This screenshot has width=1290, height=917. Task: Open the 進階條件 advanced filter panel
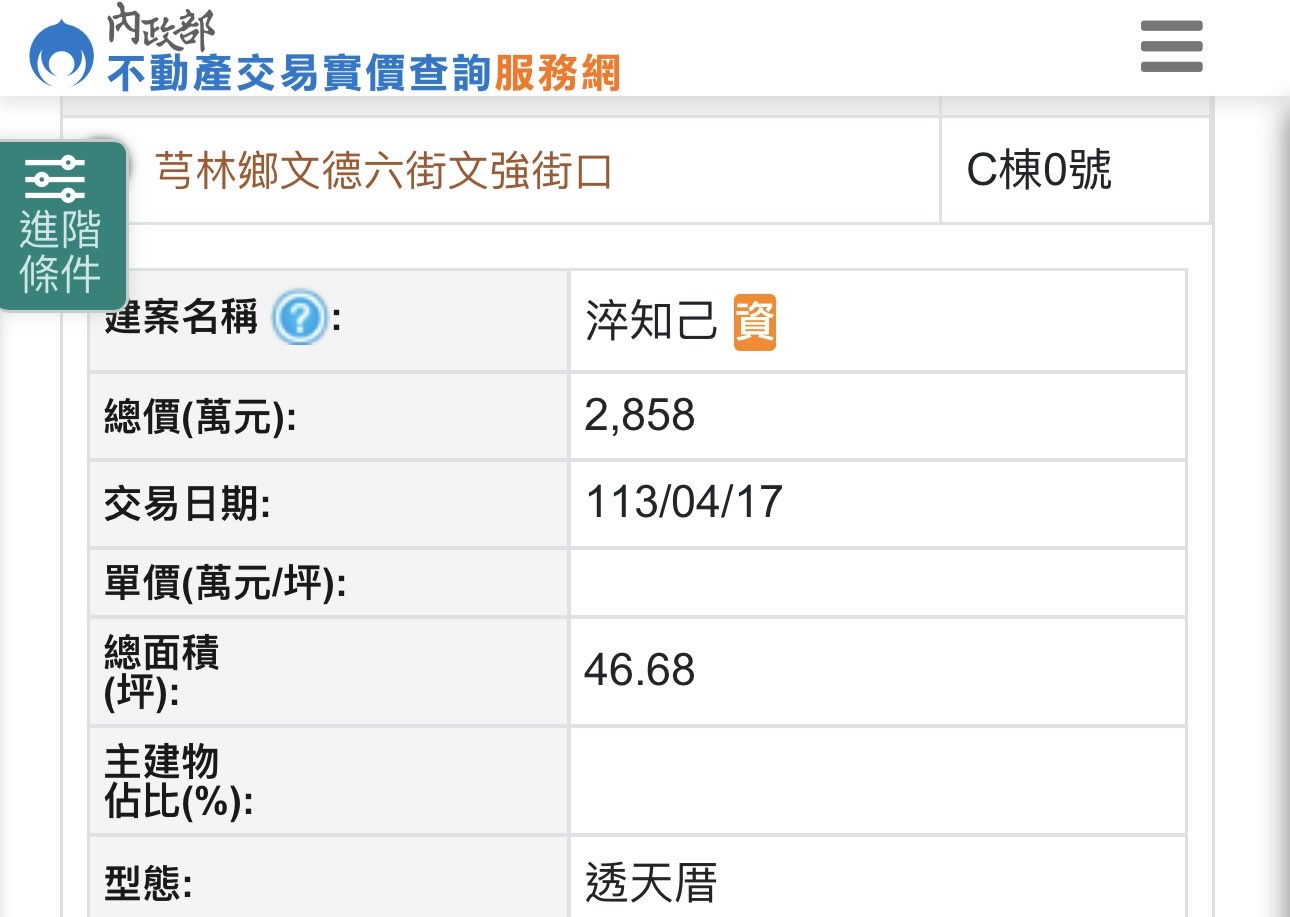point(62,227)
